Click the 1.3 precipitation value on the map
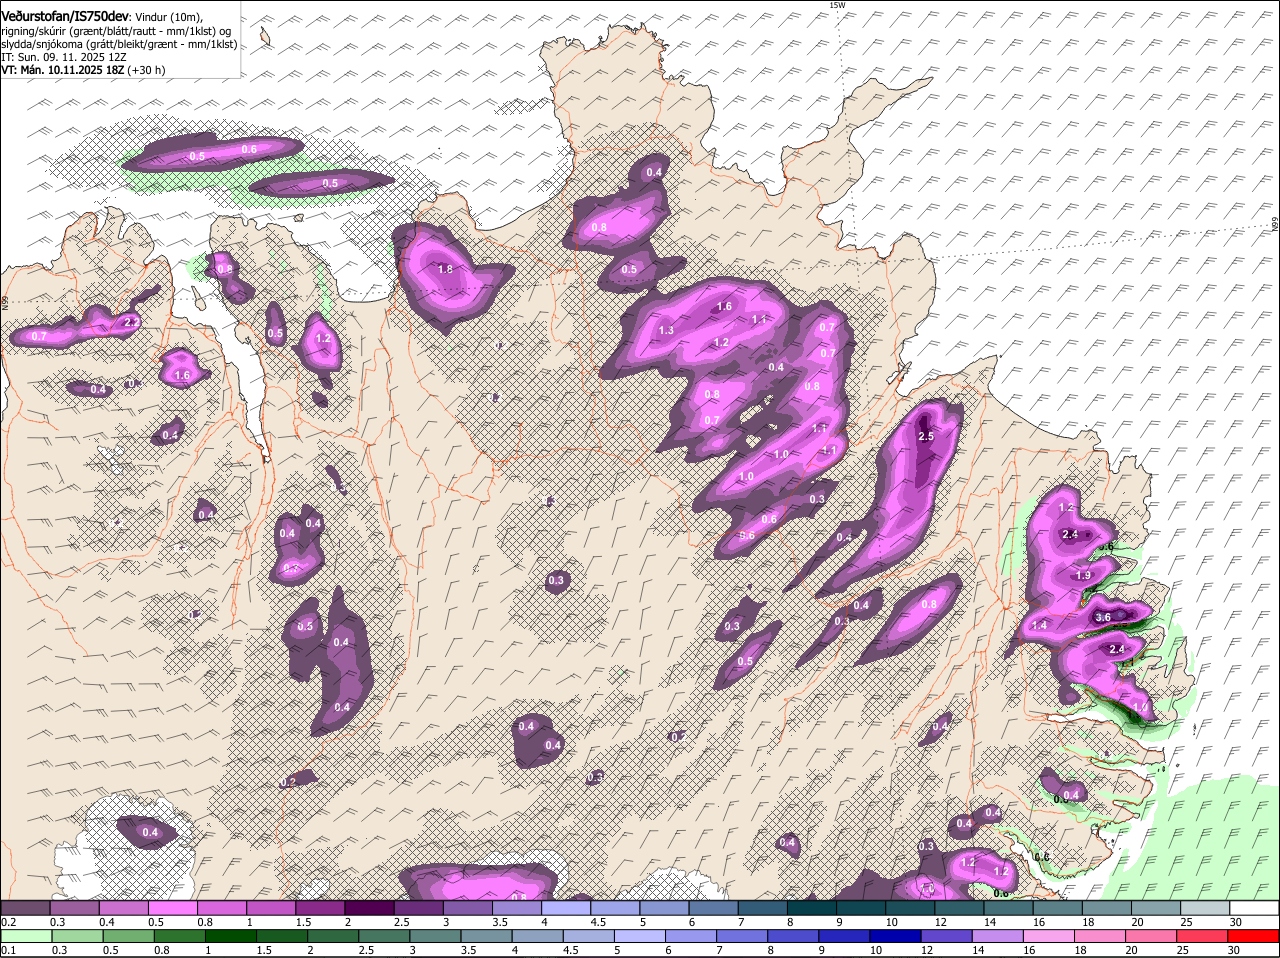This screenshot has height=958, width=1280. 666,331
